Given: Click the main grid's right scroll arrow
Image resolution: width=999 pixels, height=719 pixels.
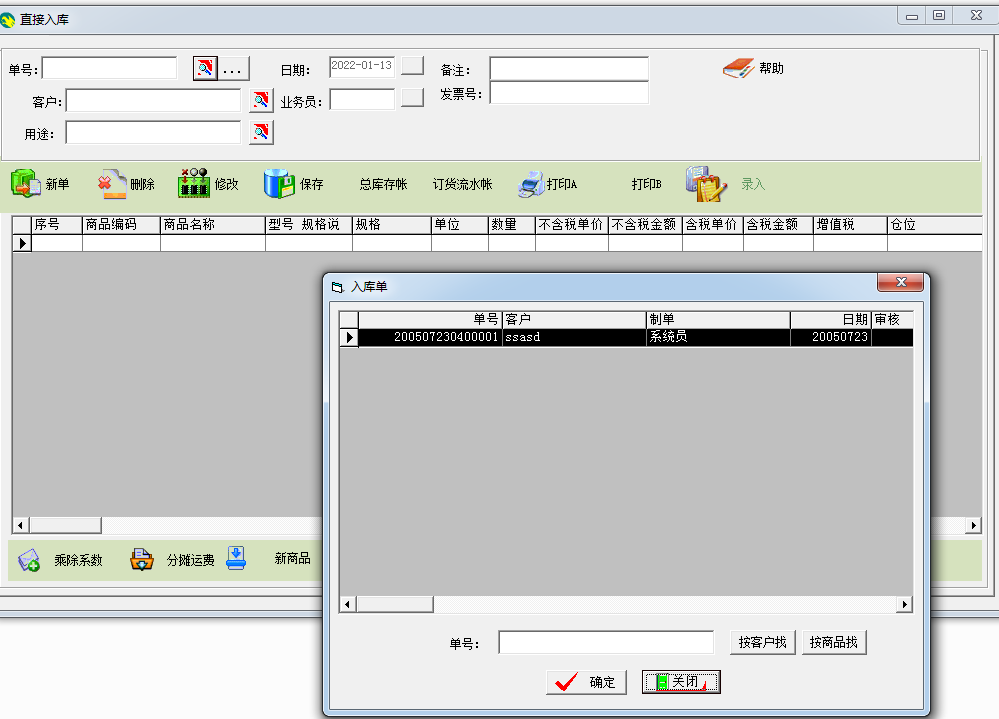Looking at the screenshot, I should (x=973, y=525).
